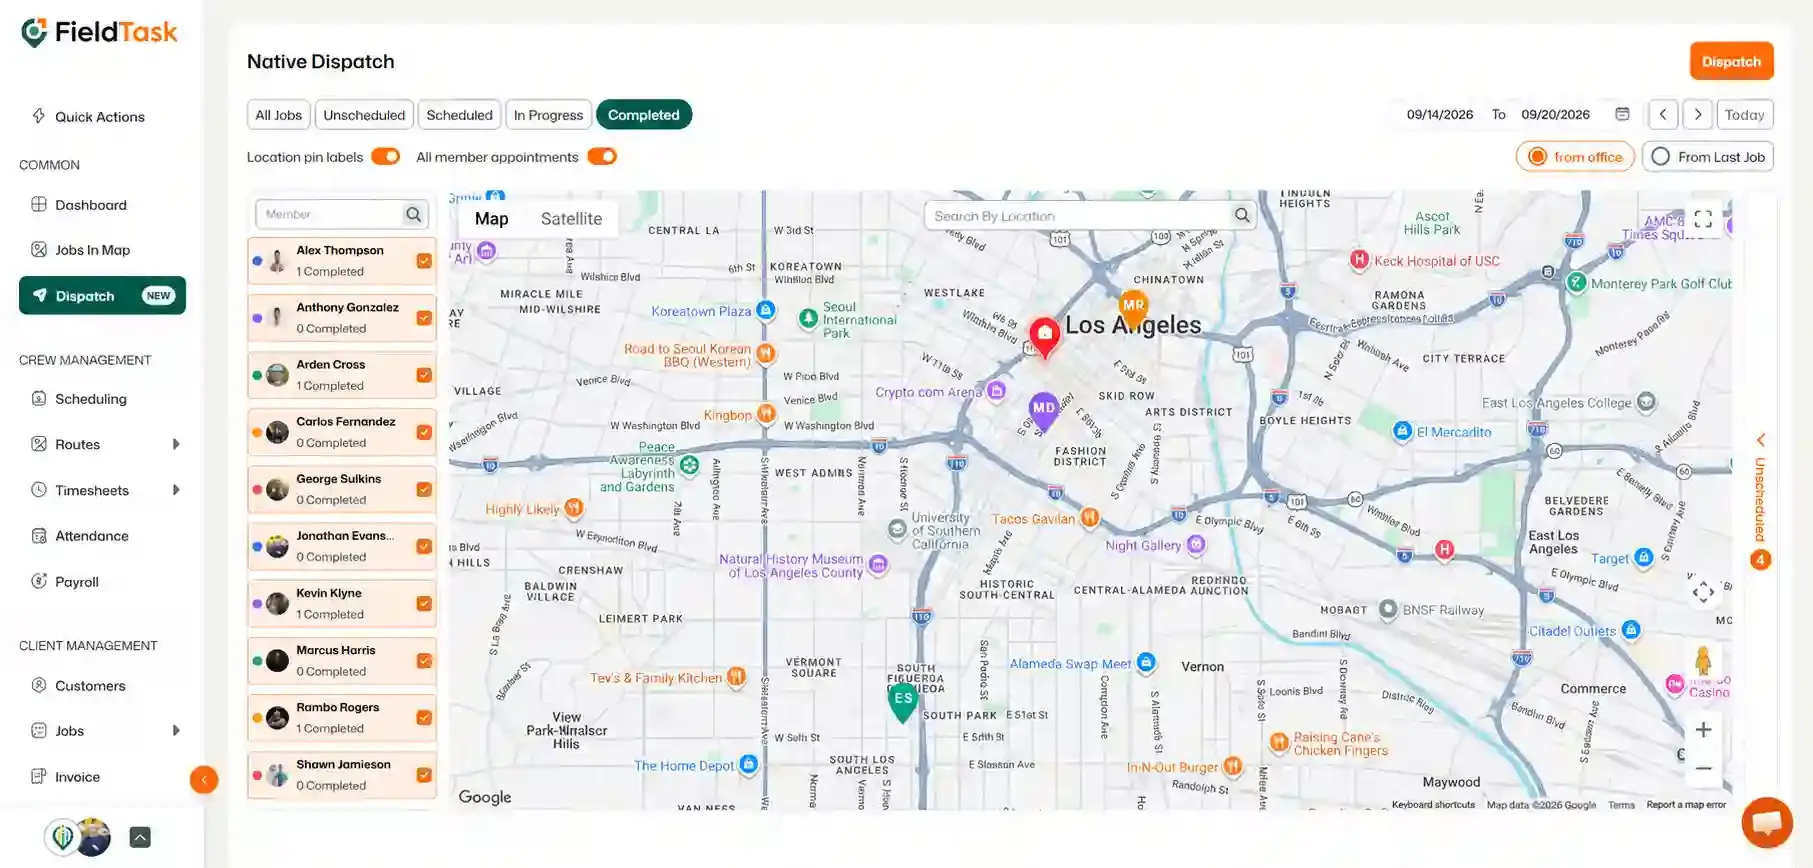This screenshot has height=868, width=1813.
Task: Open the Invoice page
Action: point(66,777)
